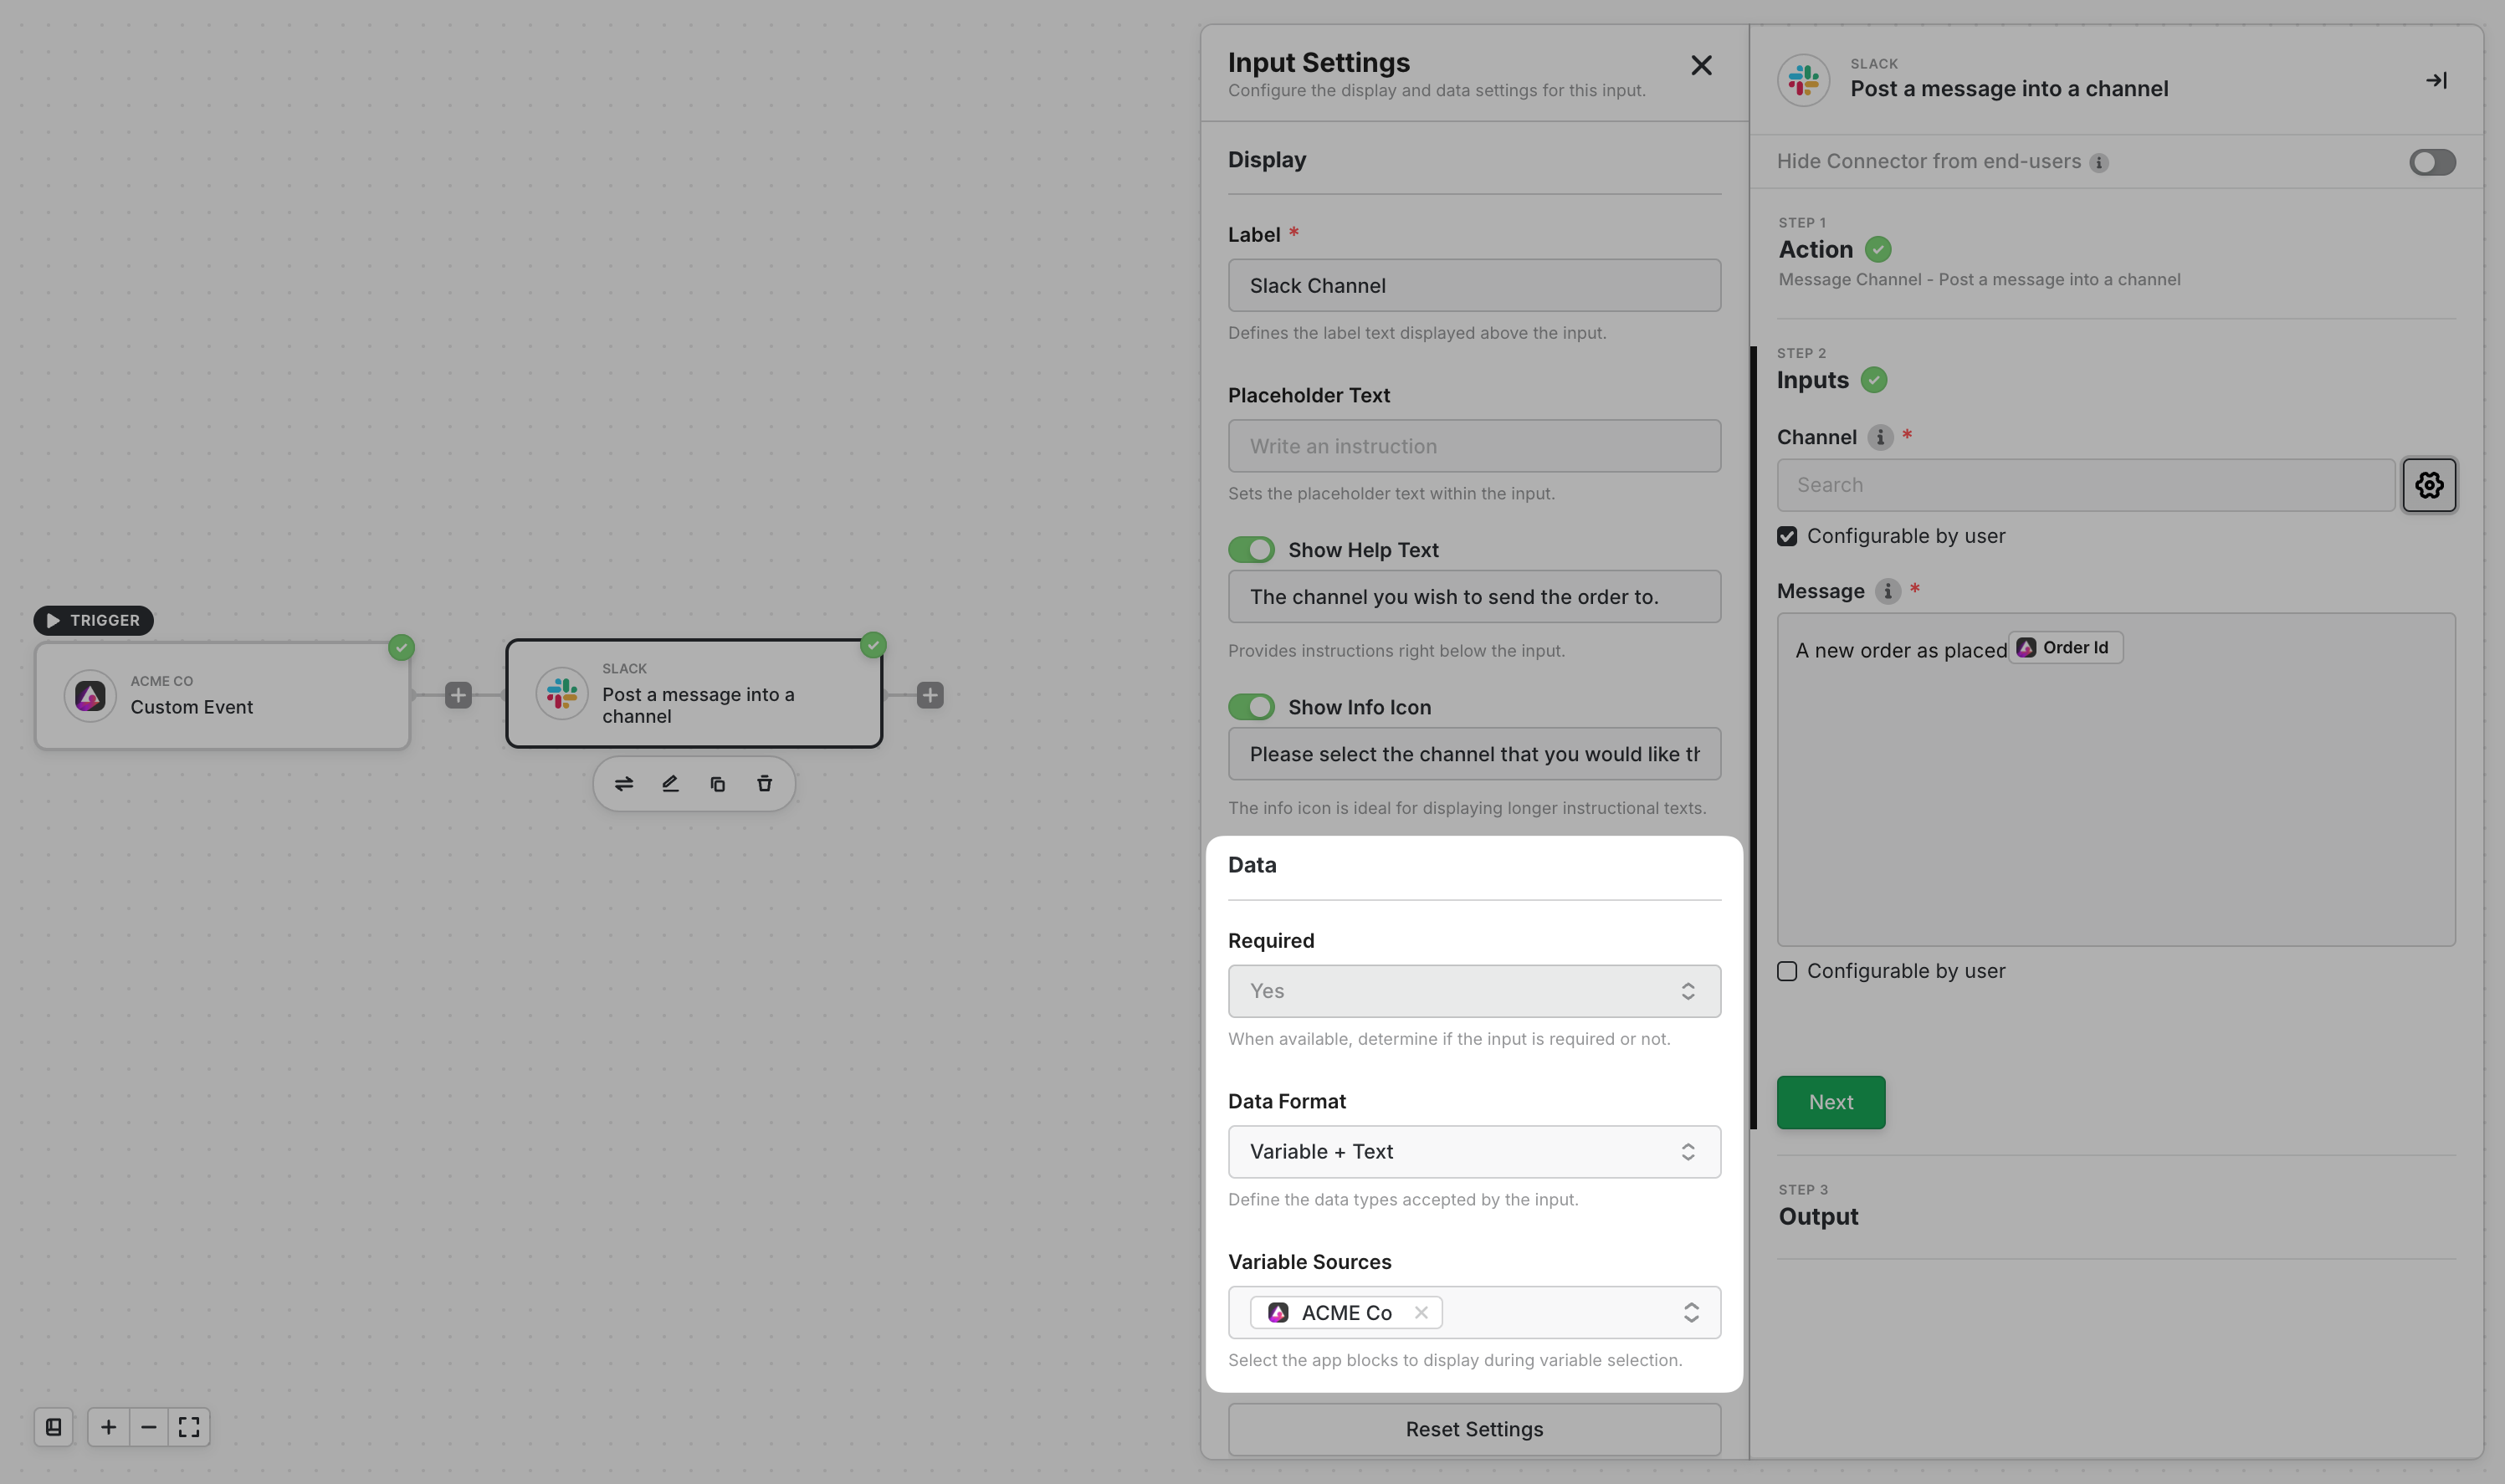Click the plus connector after Slack node
This screenshot has width=2505, height=1484.
click(x=930, y=695)
